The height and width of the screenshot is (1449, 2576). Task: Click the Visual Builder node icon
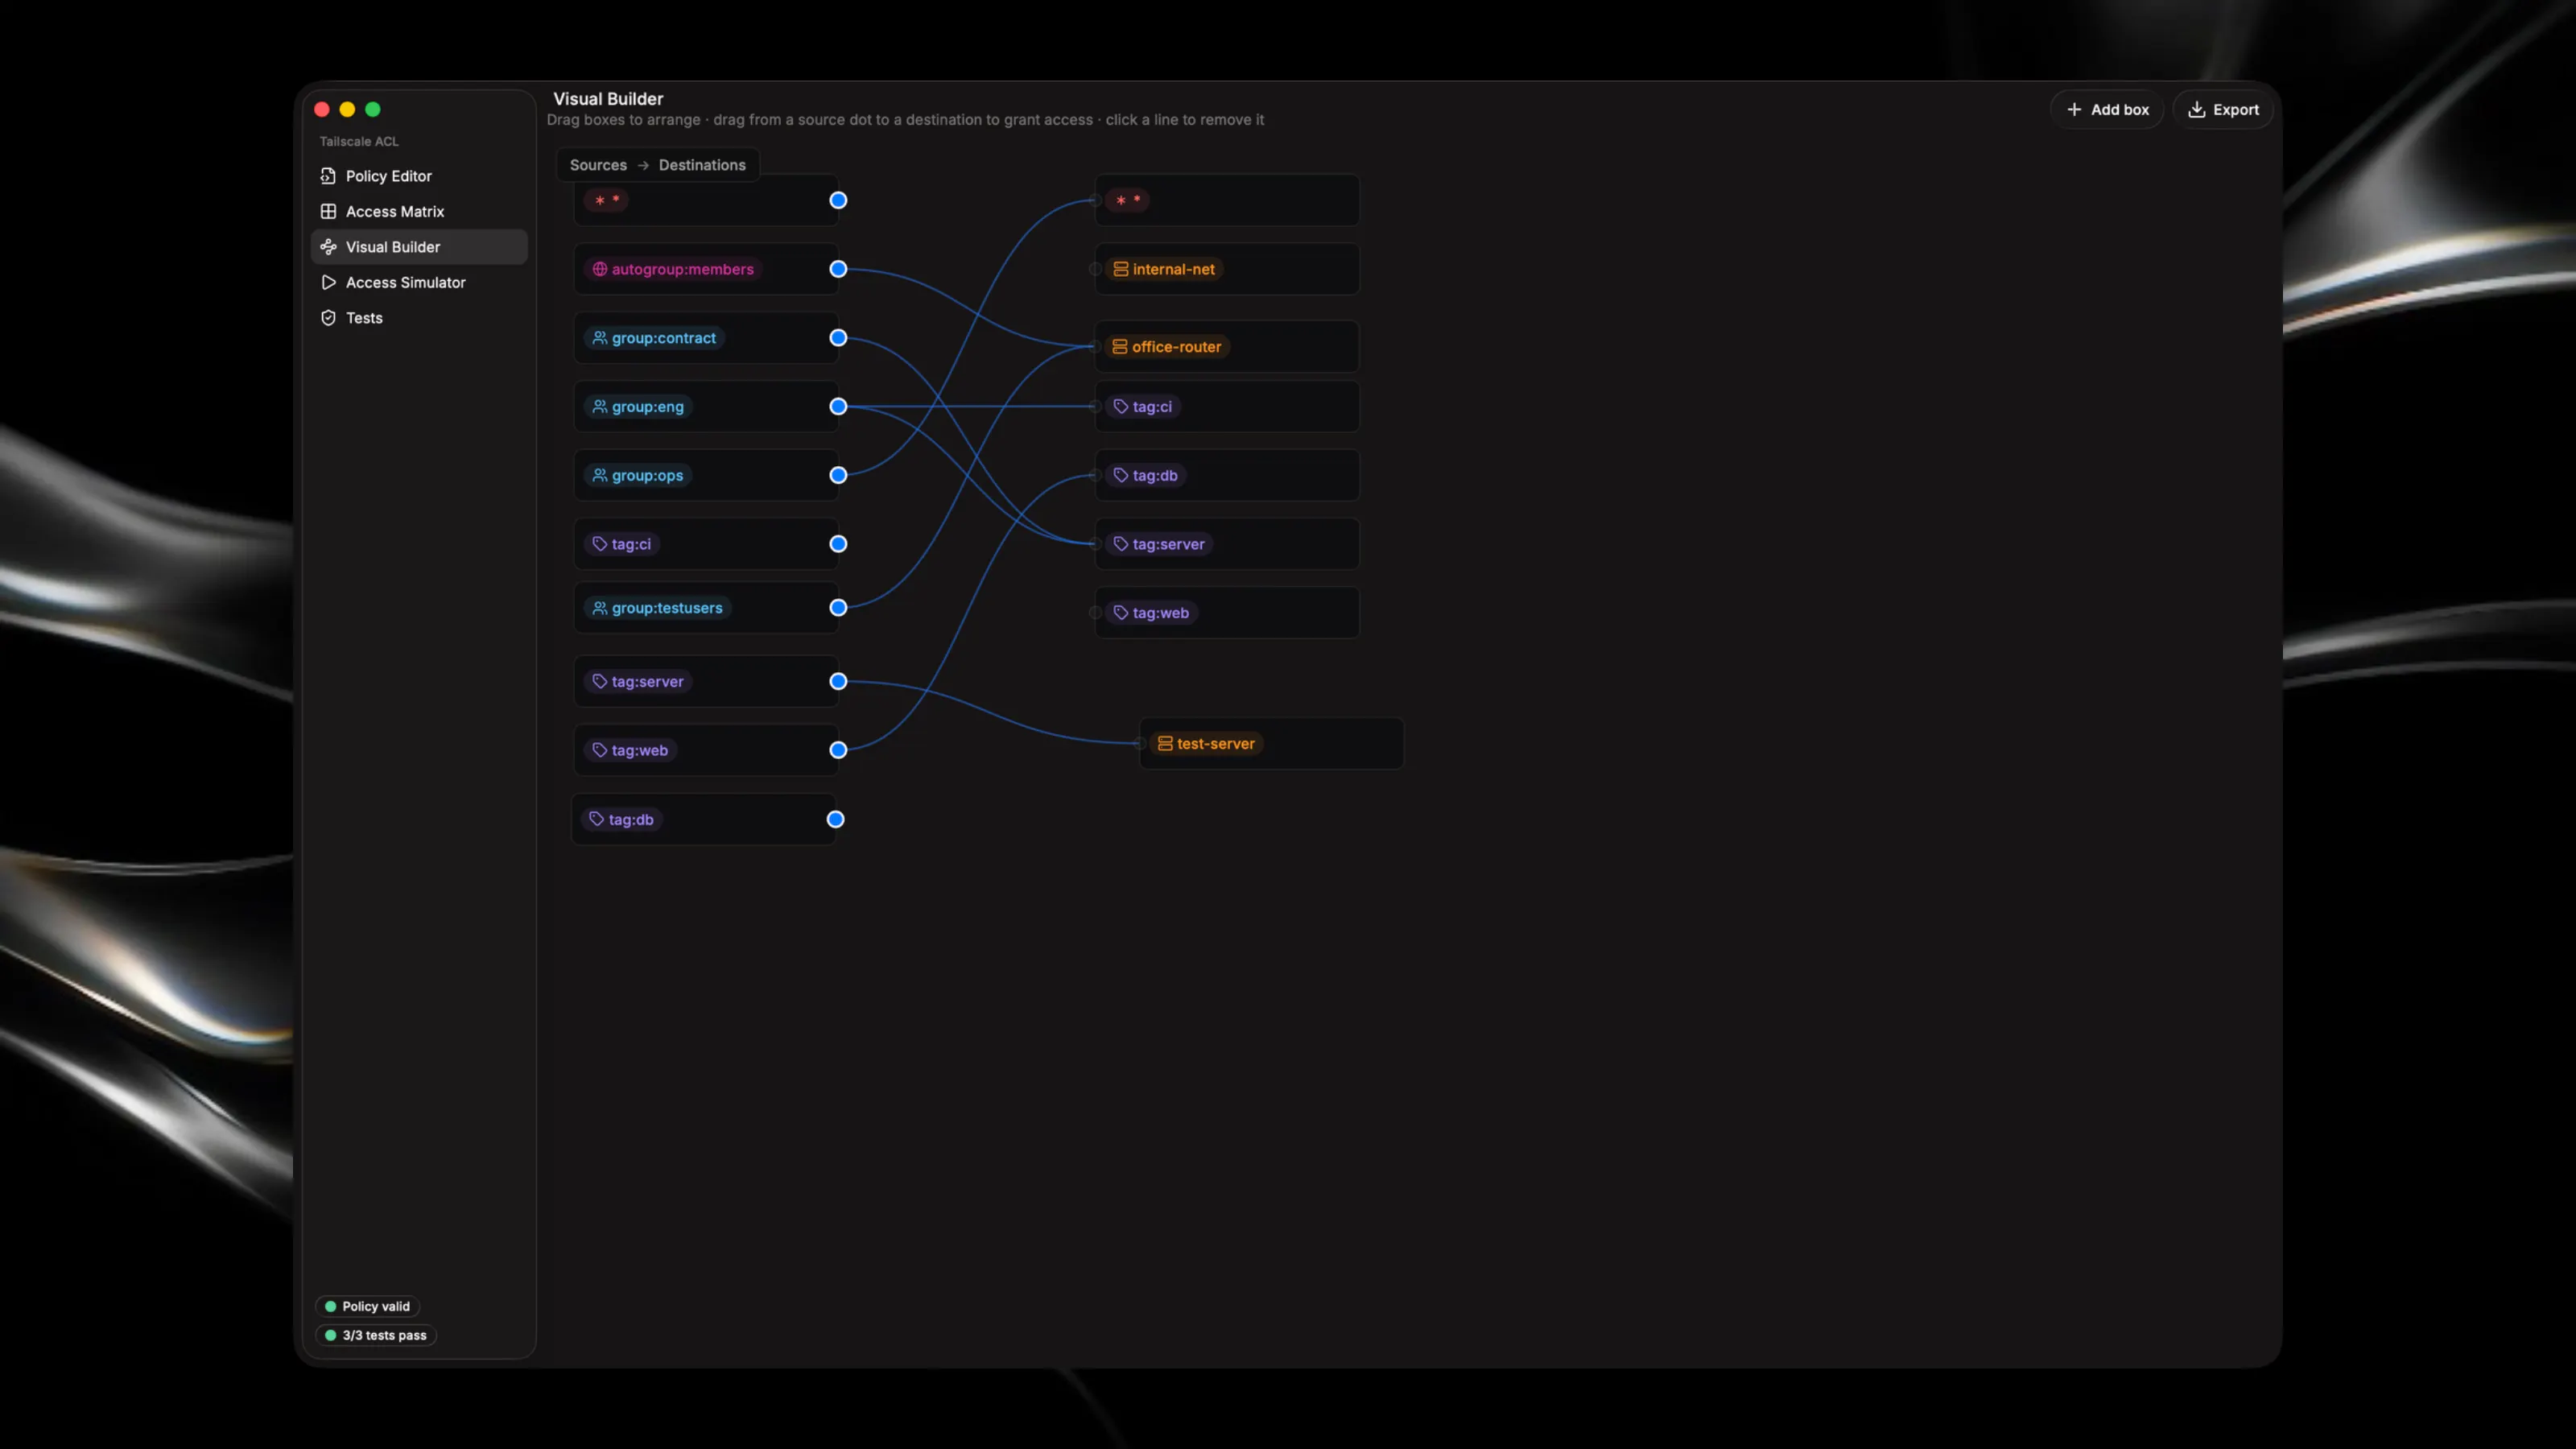click(328, 247)
